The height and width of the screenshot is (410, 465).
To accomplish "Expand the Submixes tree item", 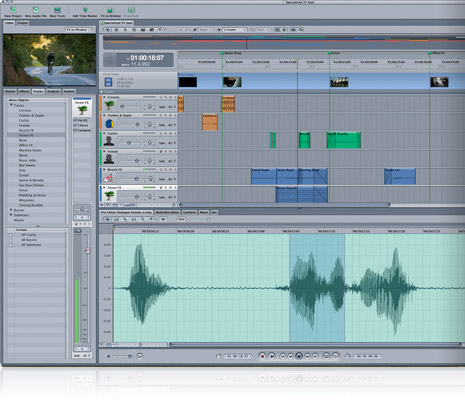I will click(11, 215).
